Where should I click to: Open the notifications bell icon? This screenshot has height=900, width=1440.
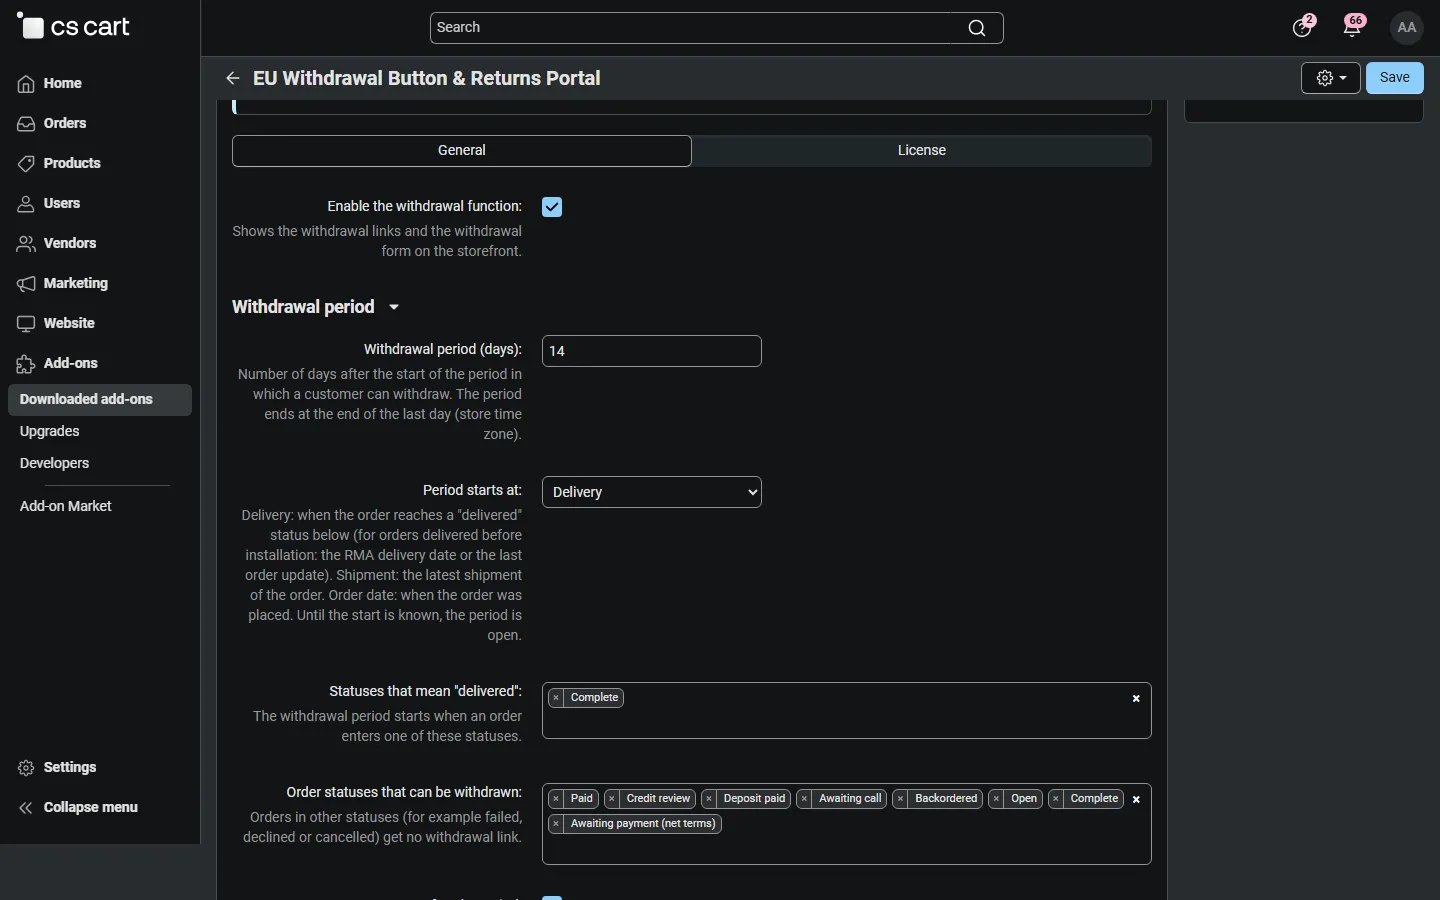point(1354,27)
